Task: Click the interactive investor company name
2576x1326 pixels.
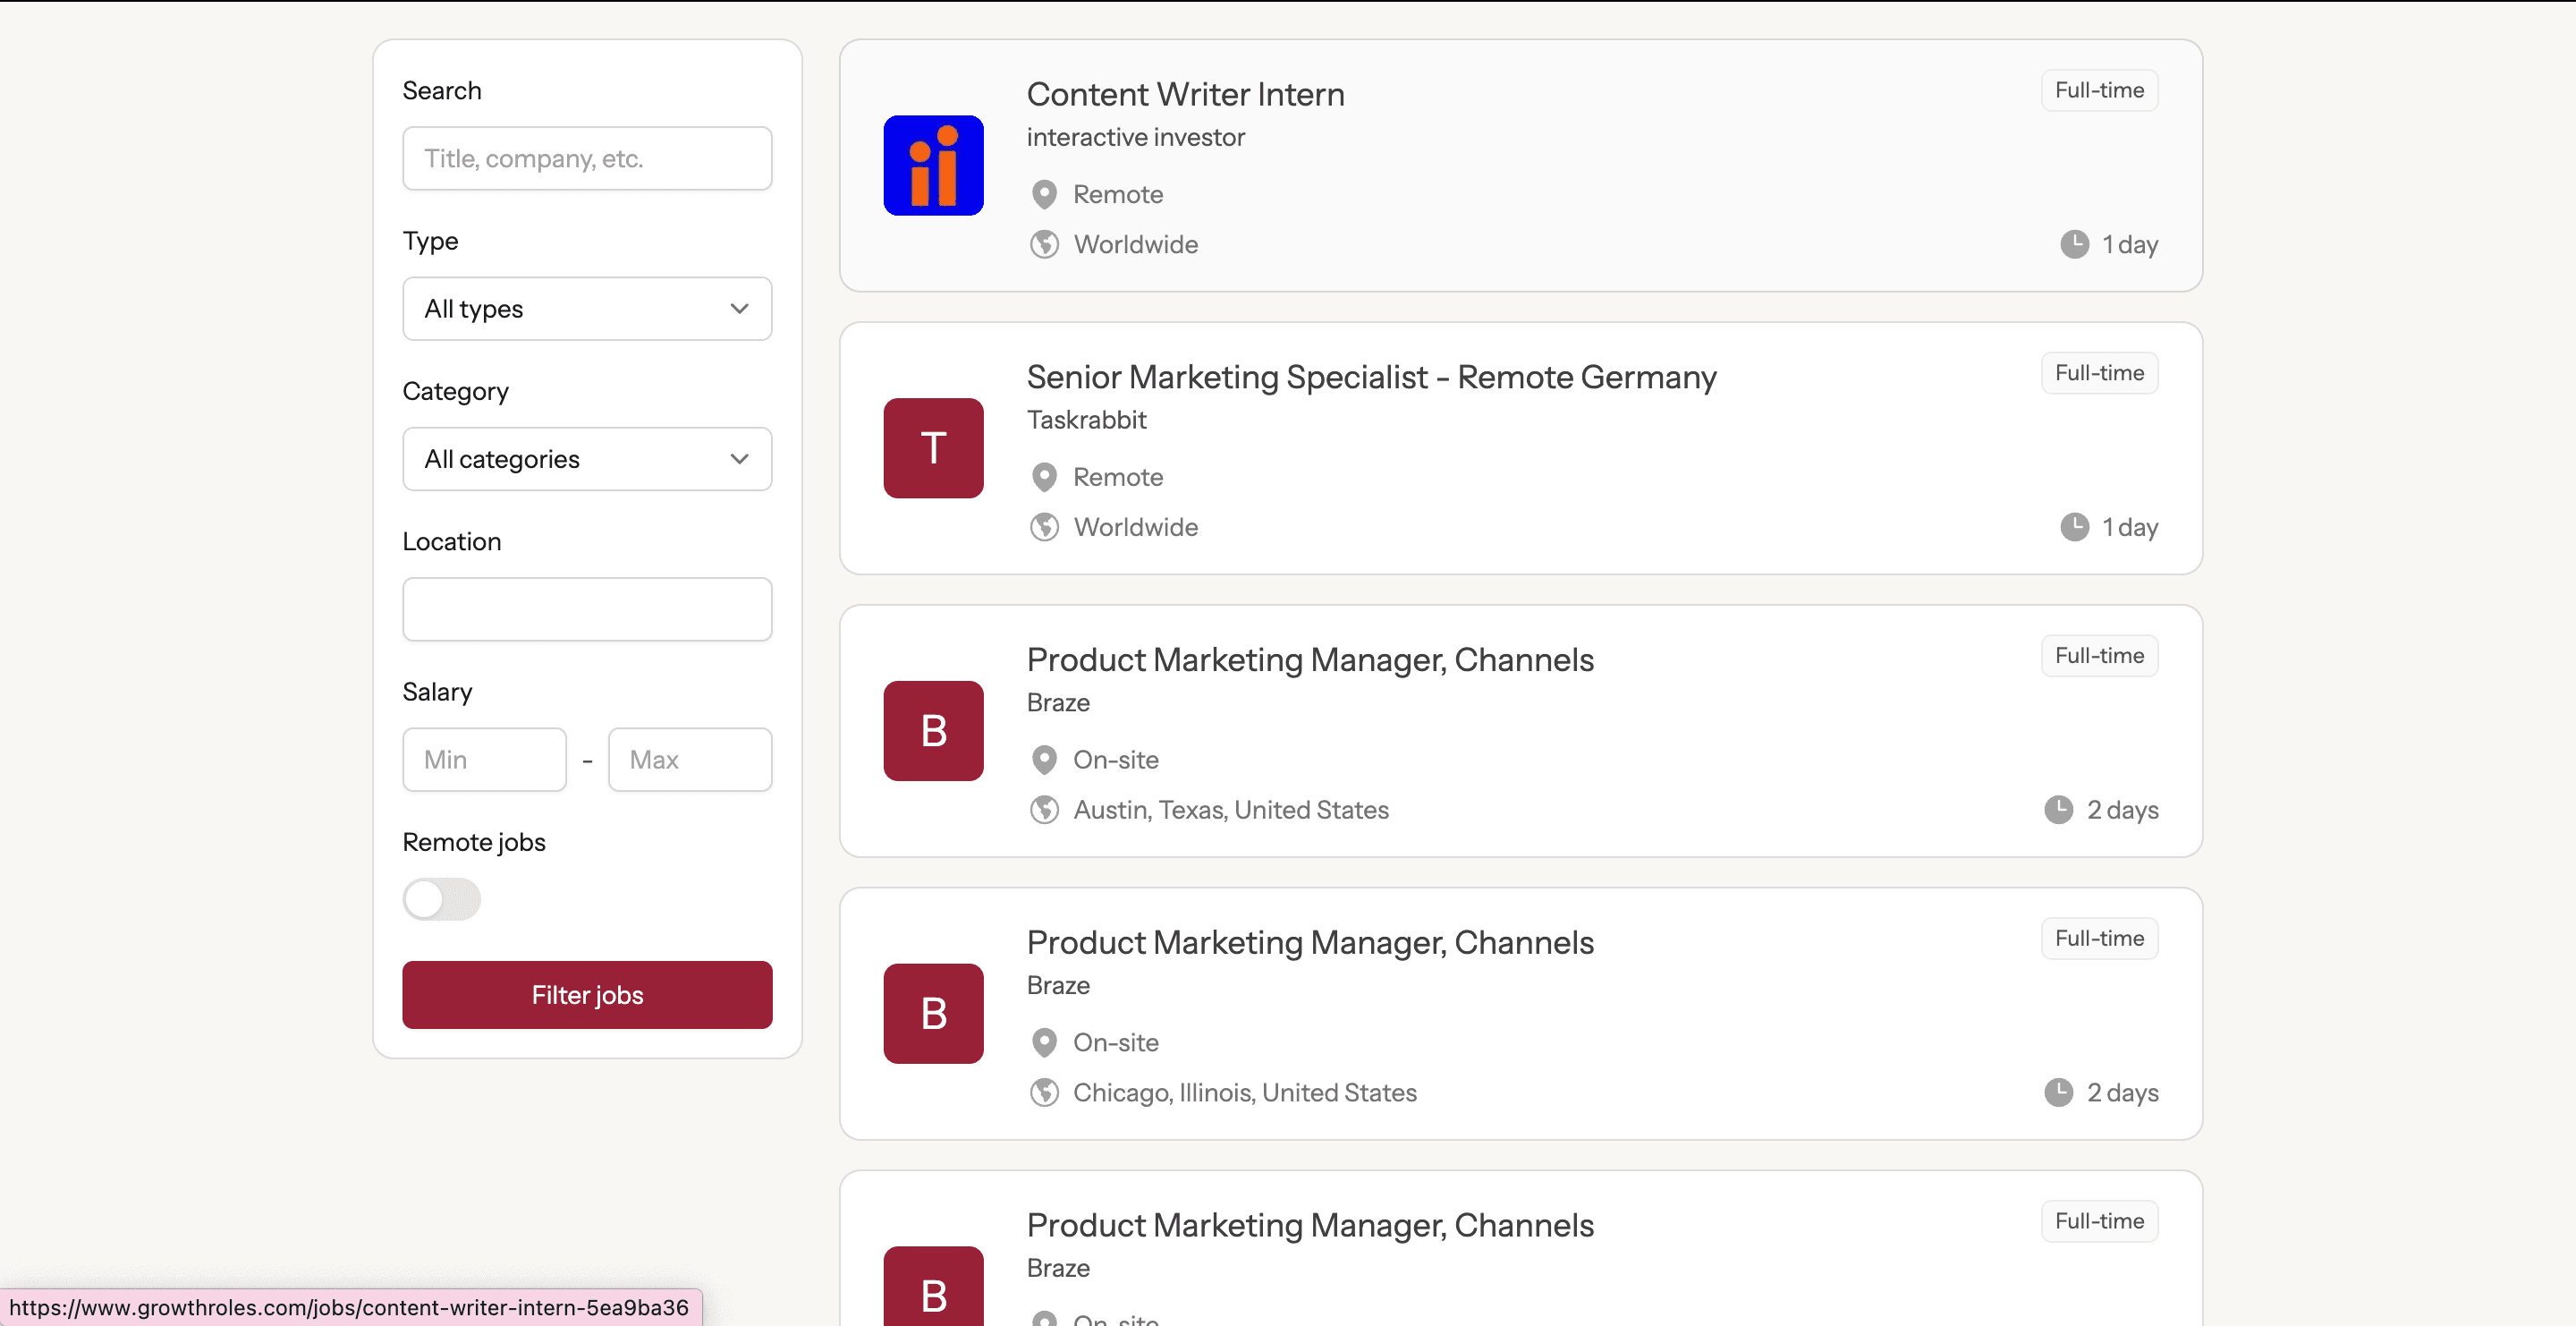Action: [1135, 137]
